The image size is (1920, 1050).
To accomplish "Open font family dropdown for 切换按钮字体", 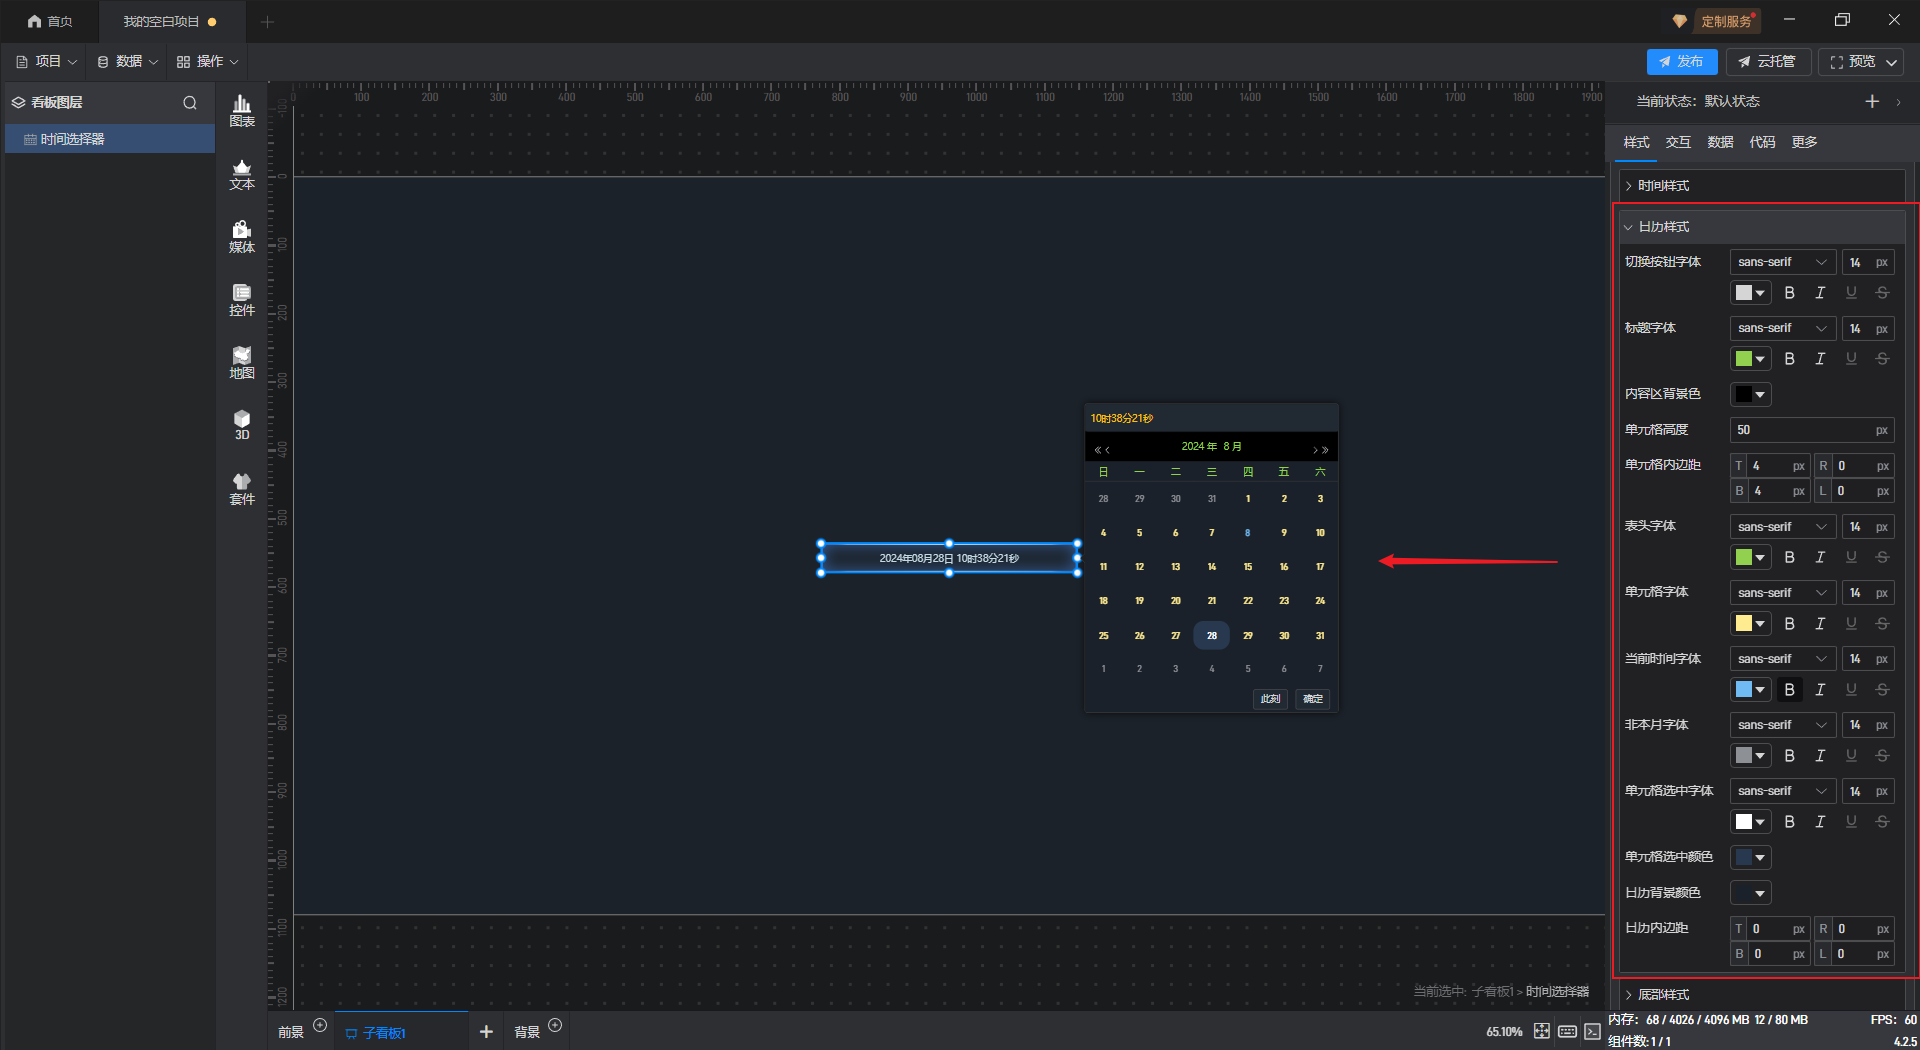I will coord(1782,262).
